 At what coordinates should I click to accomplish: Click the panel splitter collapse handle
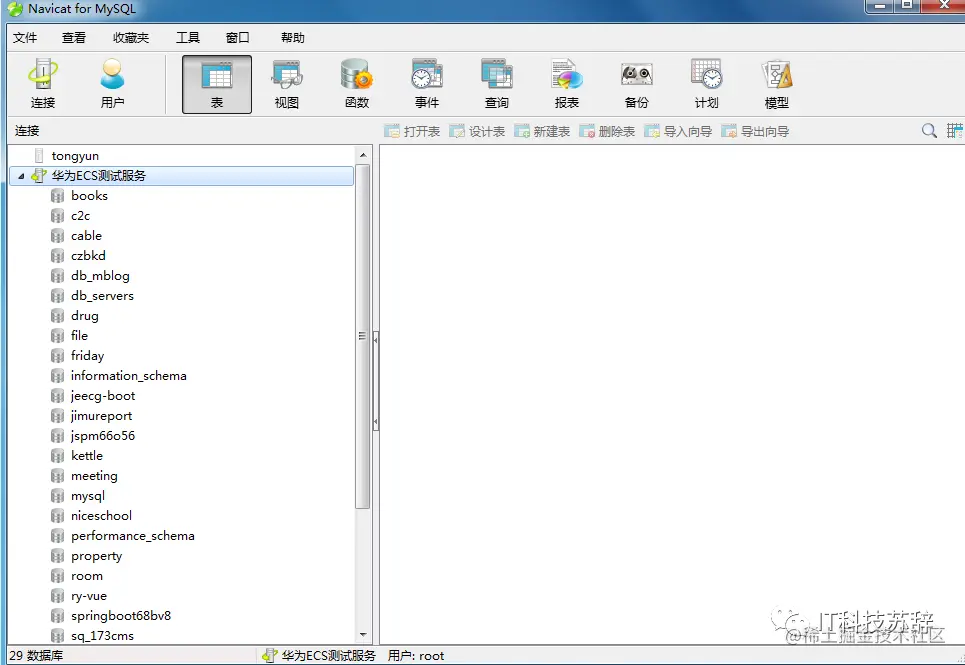point(375,380)
